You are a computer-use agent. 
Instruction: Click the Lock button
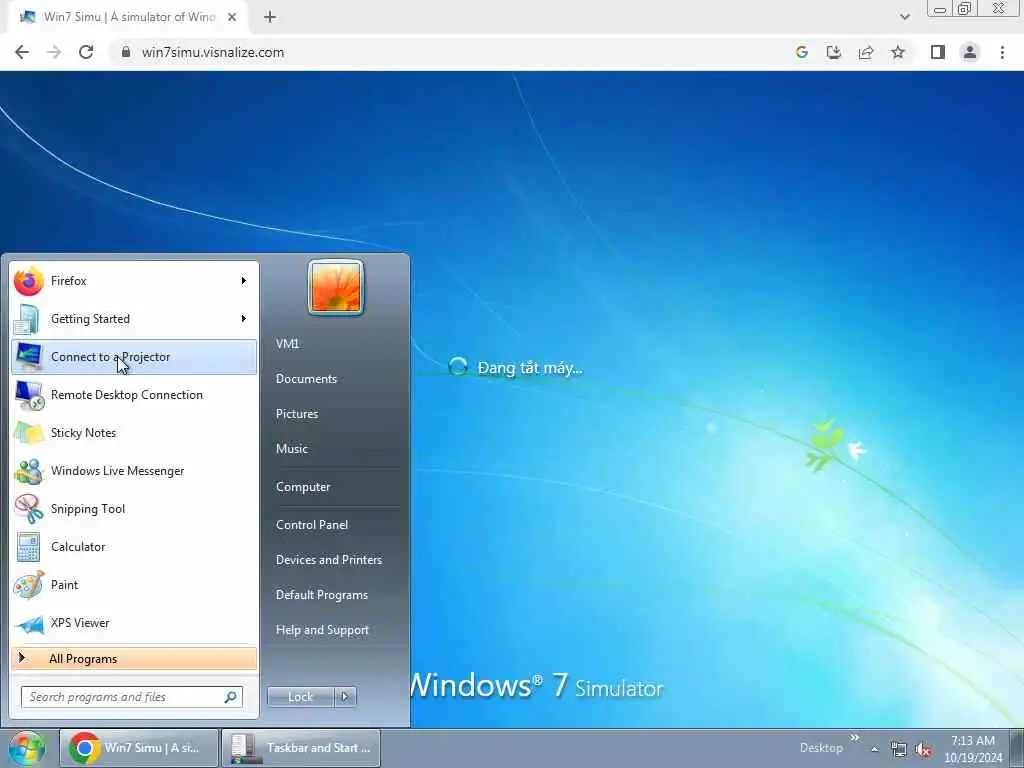(300, 697)
